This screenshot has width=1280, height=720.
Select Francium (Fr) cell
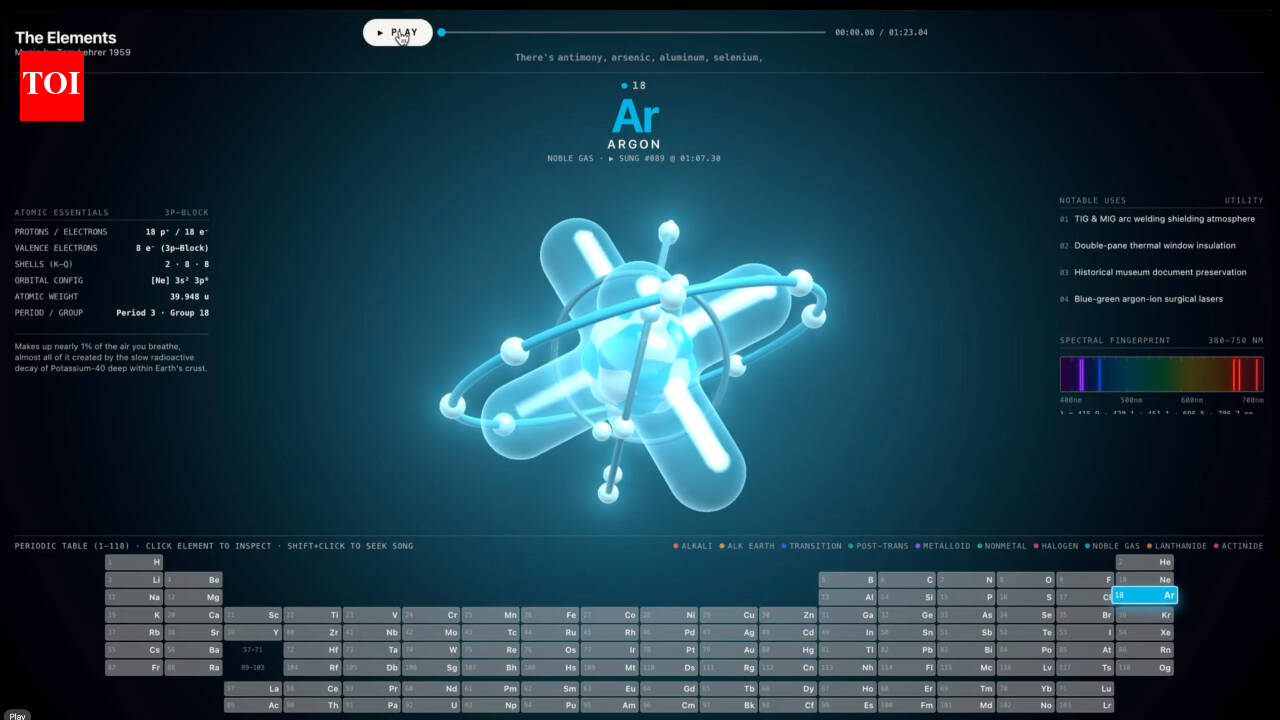click(134, 667)
